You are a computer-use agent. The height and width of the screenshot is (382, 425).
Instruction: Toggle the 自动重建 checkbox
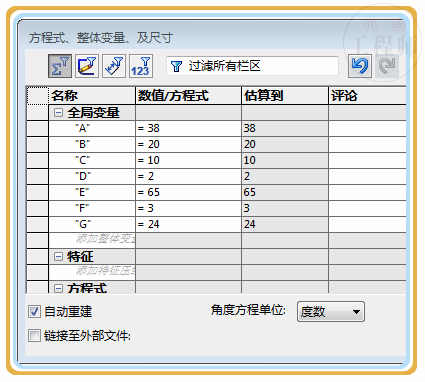click(x=34, y=312)
